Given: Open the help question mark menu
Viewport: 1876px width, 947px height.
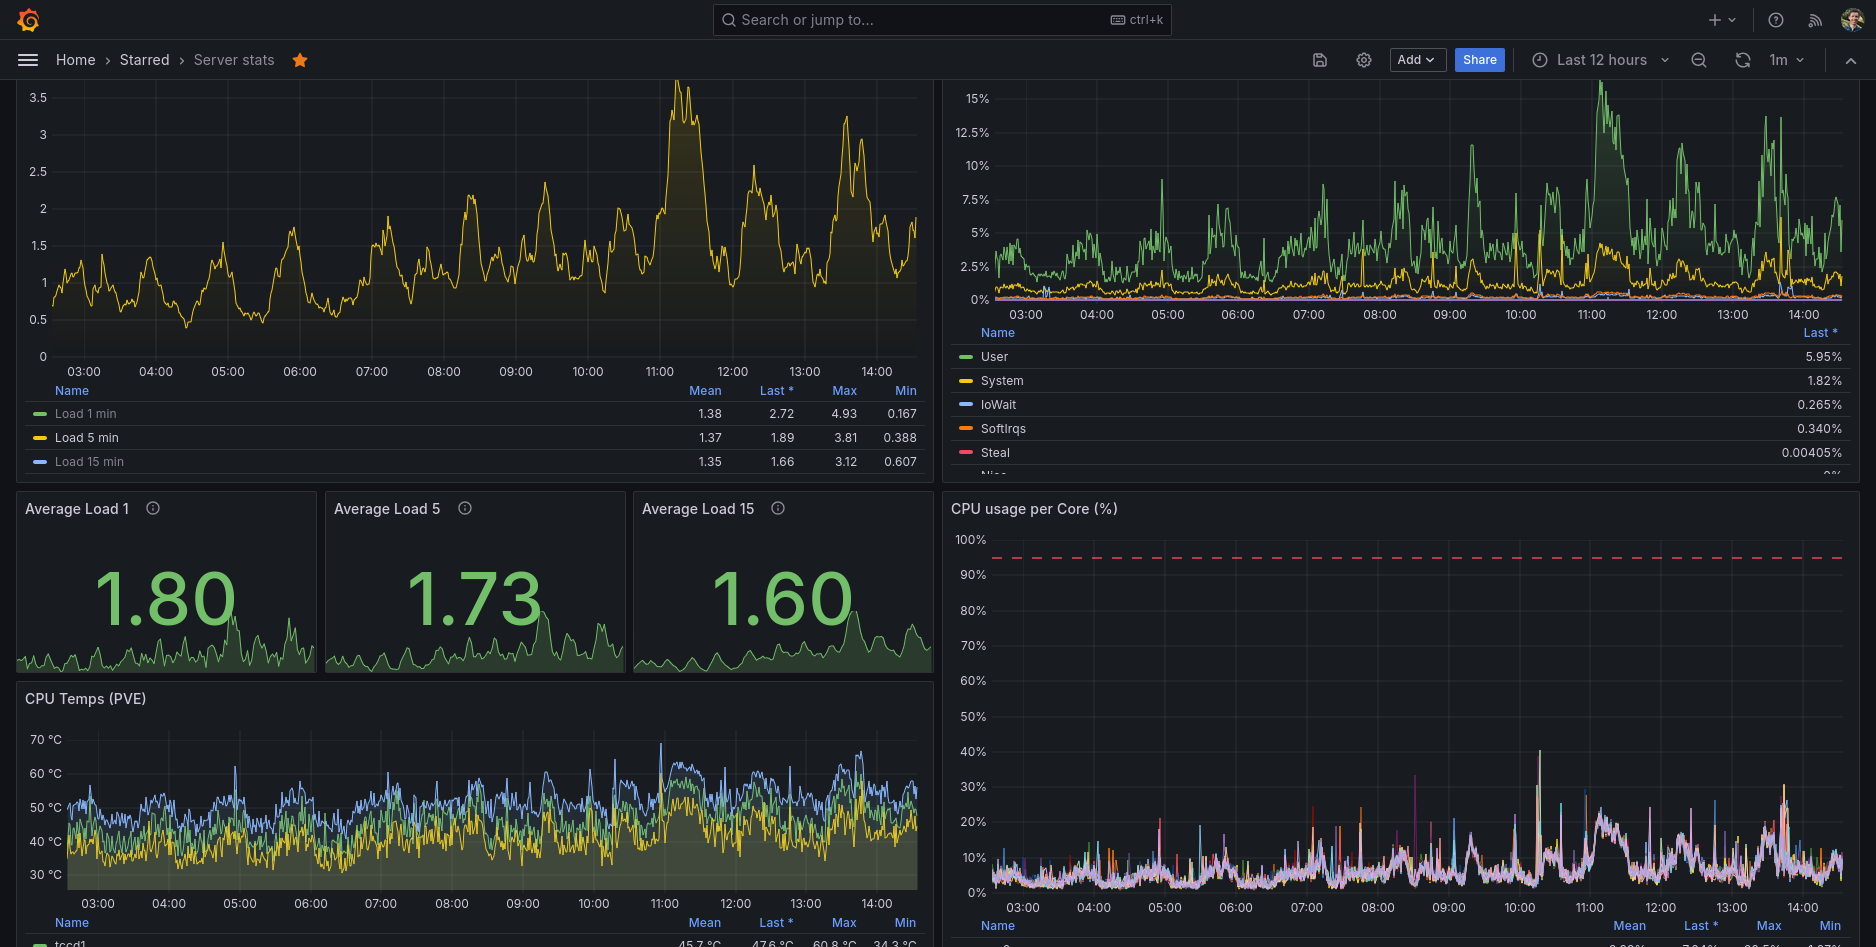Looking at the screenshot, I should tap(1776, 20).
